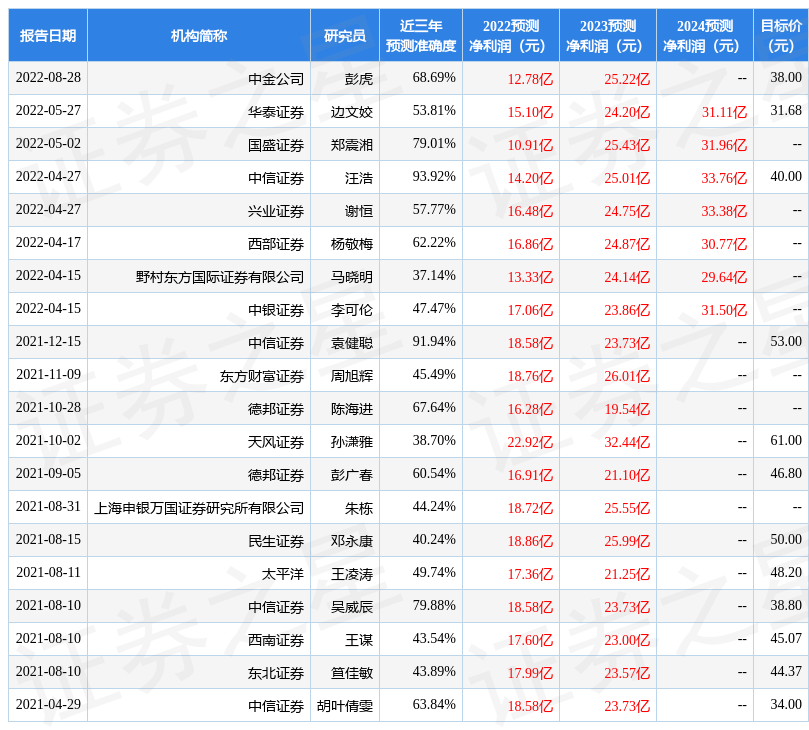Click researcher 谢恒

(x=359, y=211)
